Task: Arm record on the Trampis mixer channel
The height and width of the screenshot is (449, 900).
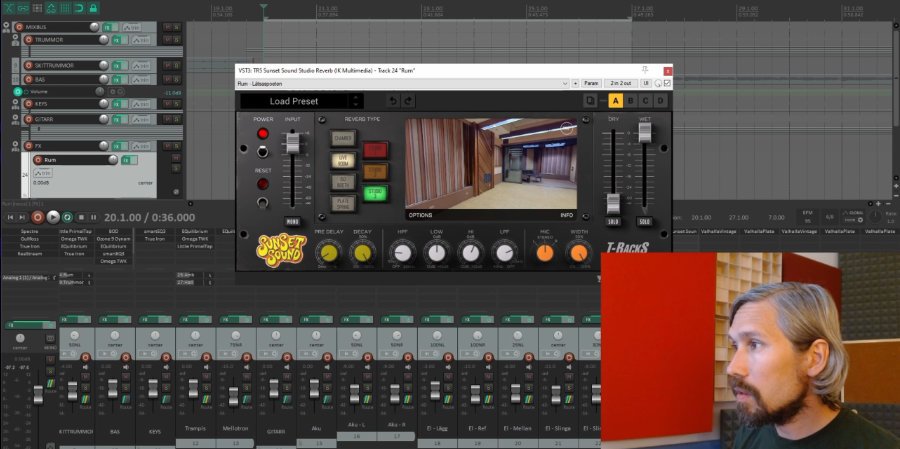Action: 207,357
